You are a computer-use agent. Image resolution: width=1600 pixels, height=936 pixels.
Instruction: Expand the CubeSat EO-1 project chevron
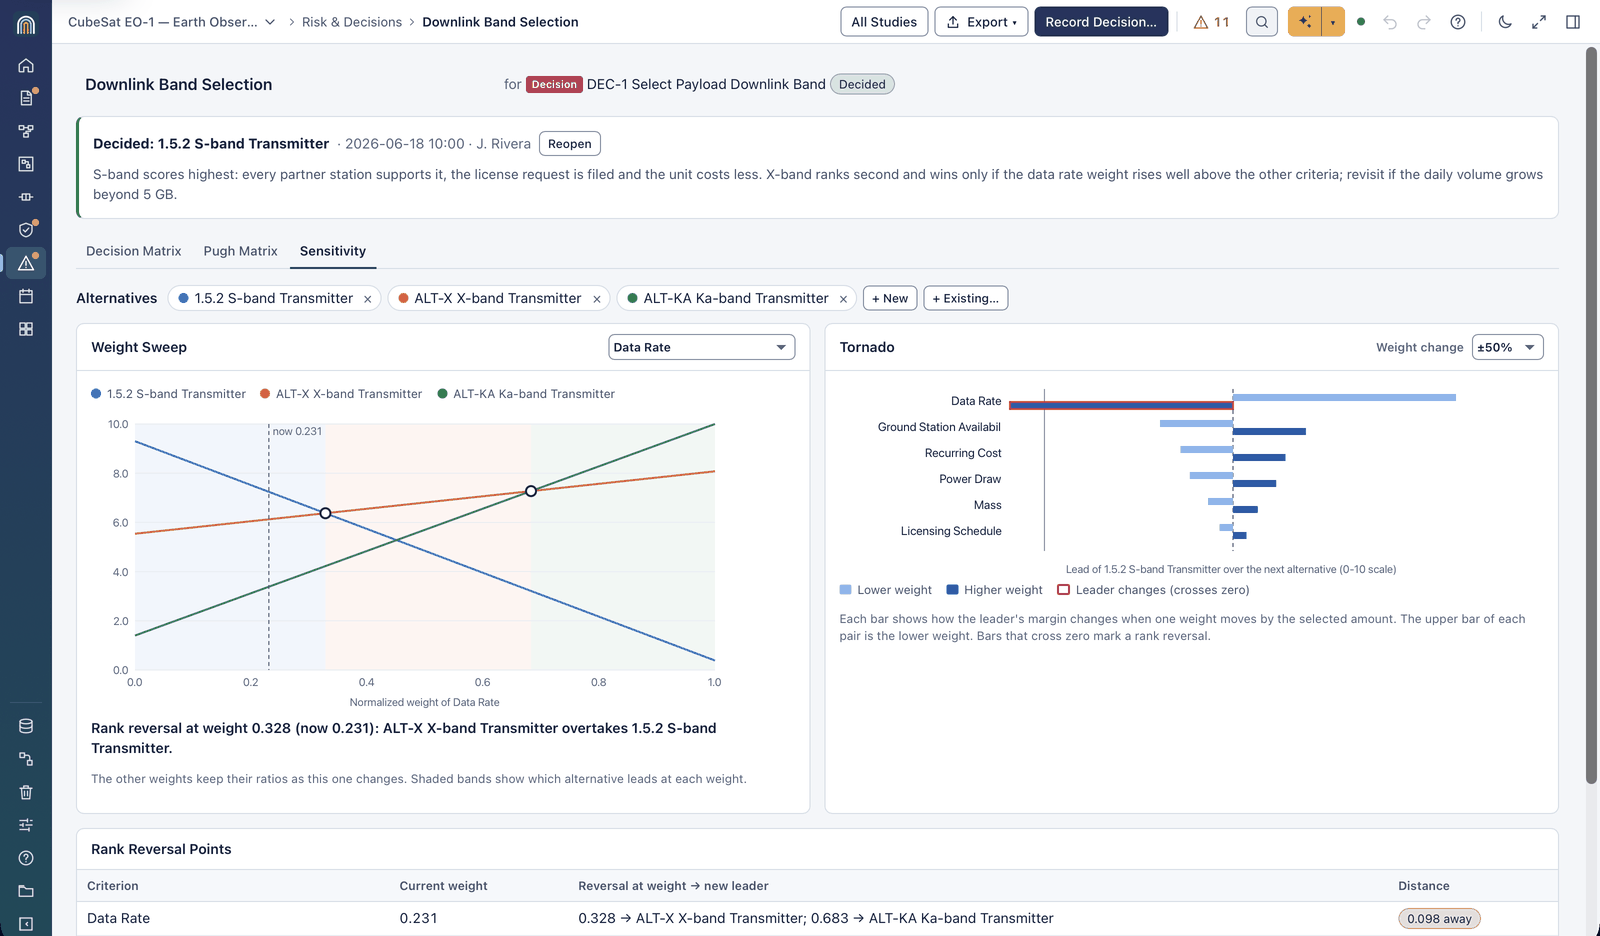click(270, 22)
